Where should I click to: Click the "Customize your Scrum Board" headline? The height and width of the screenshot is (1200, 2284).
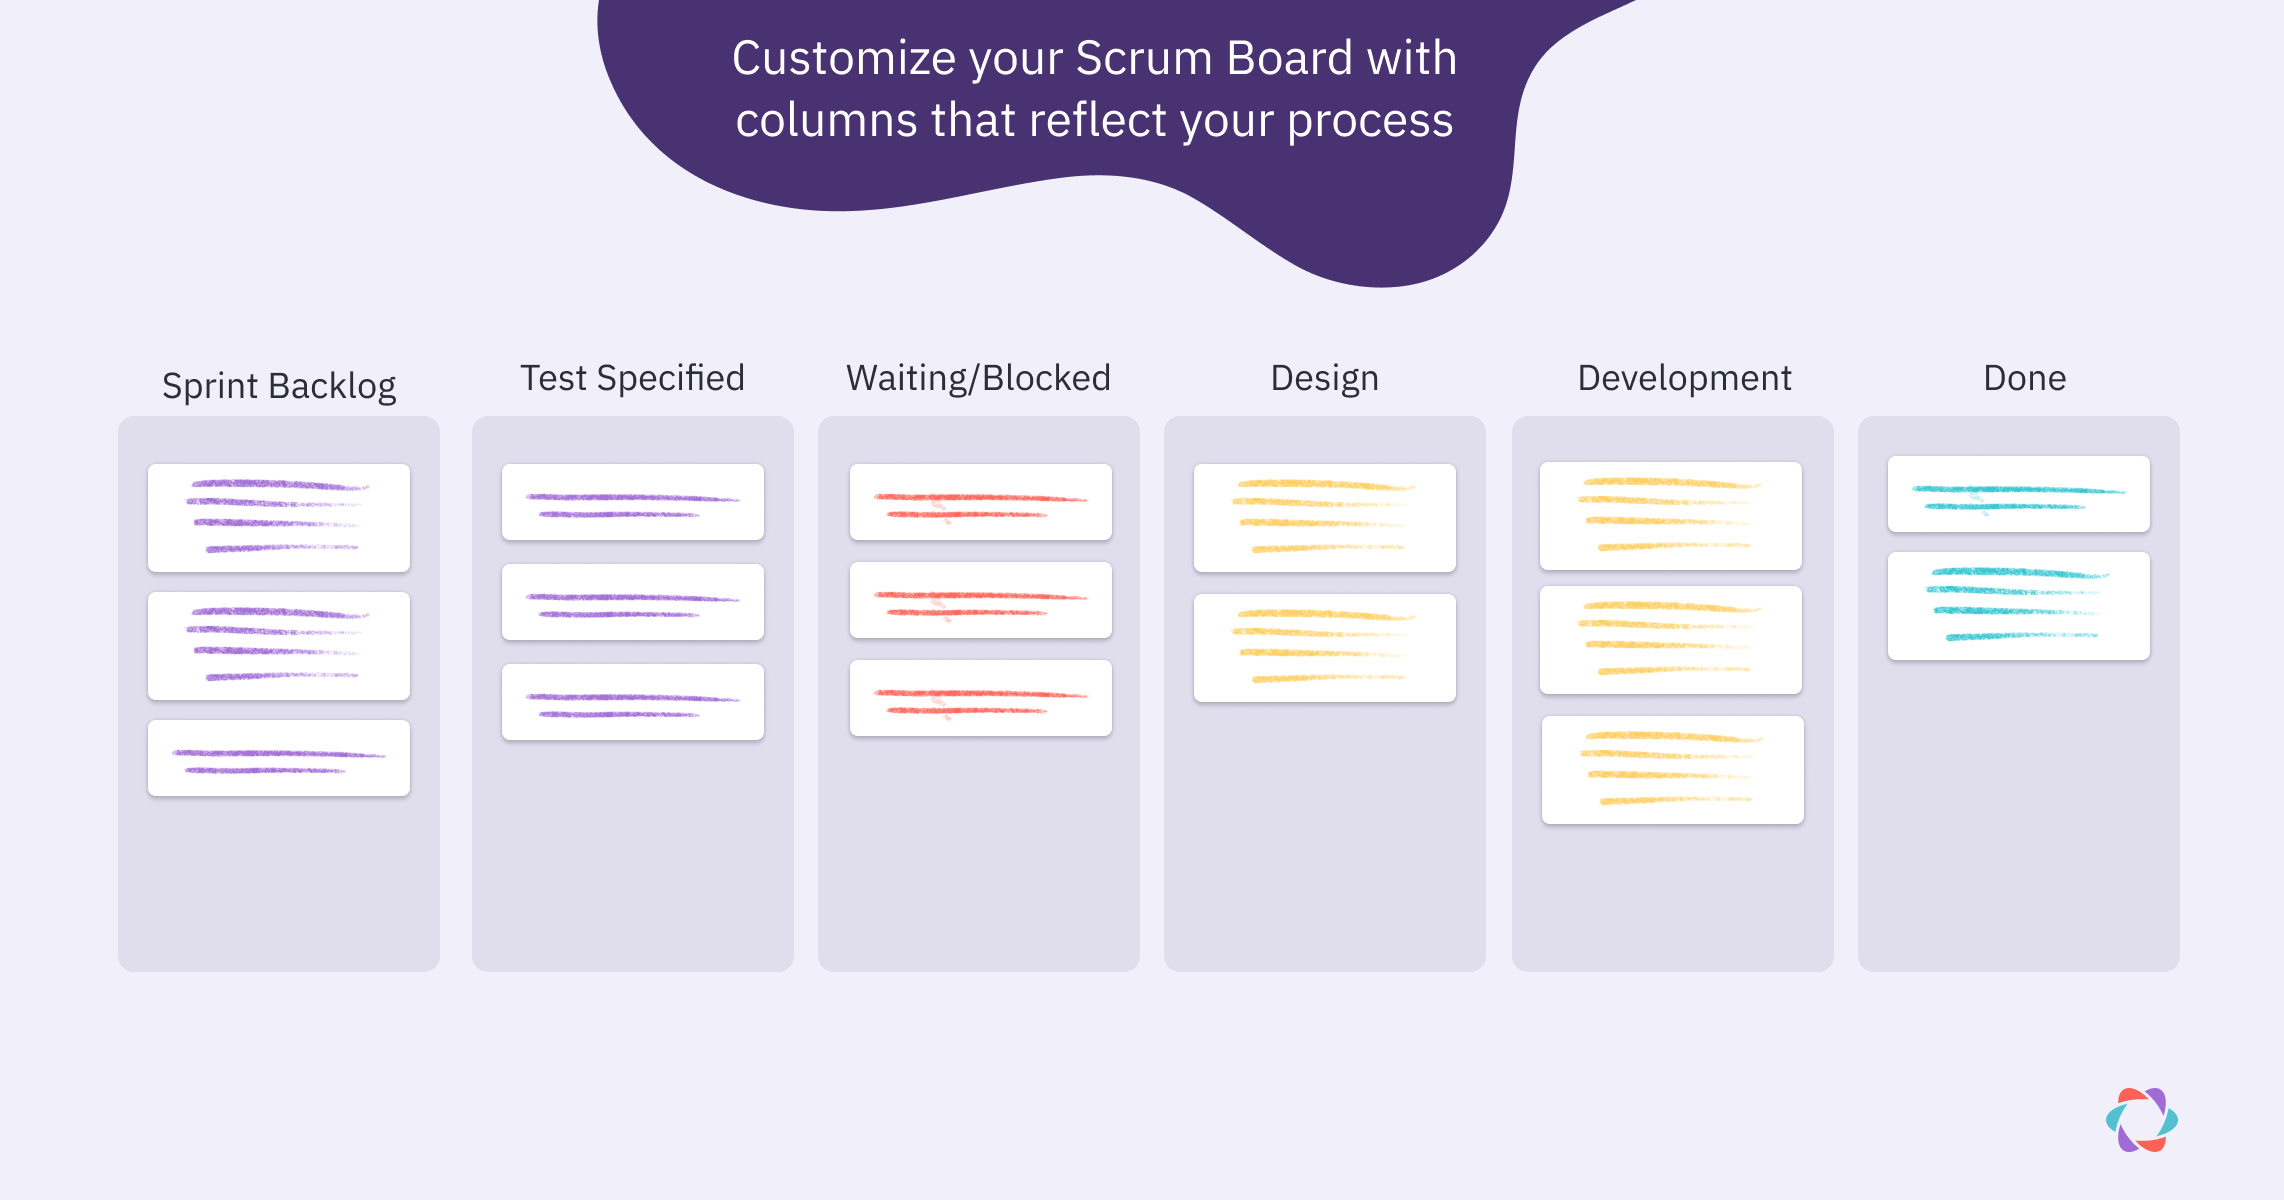tap(1094, 88)
